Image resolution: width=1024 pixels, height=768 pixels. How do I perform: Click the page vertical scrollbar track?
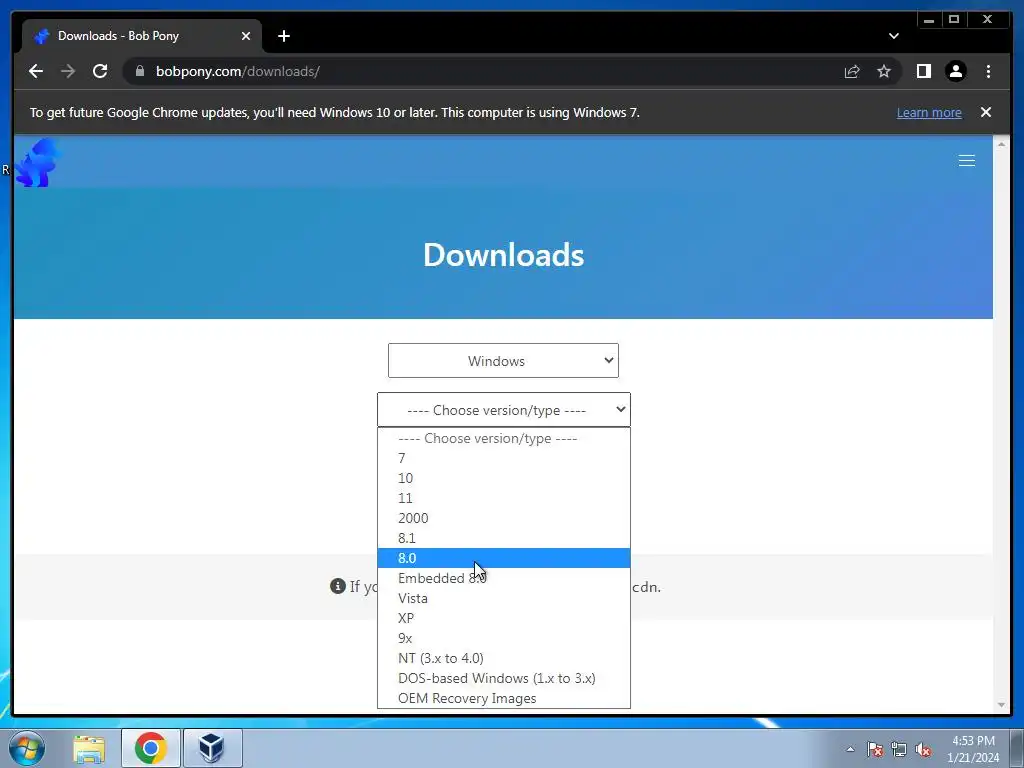[1001, 424]
